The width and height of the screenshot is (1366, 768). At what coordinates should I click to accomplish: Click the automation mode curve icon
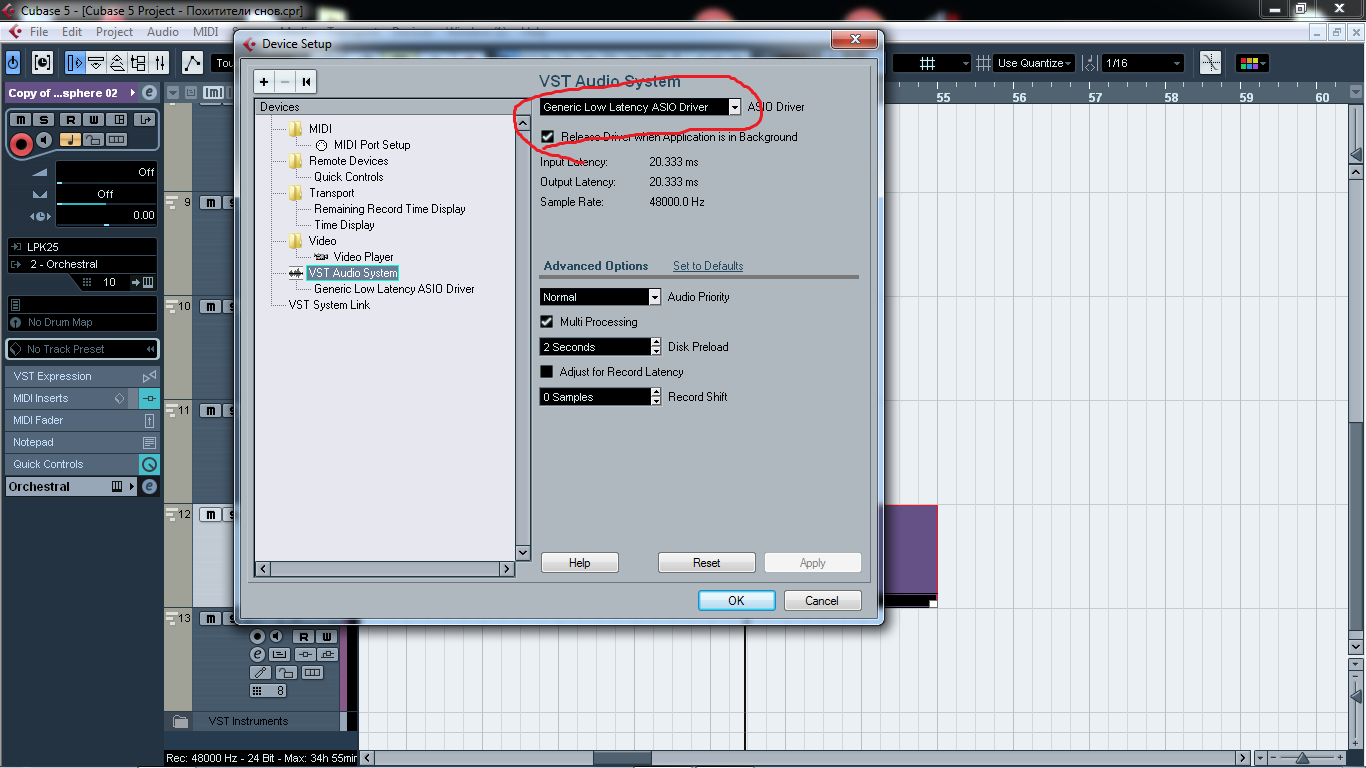[193, 63]
